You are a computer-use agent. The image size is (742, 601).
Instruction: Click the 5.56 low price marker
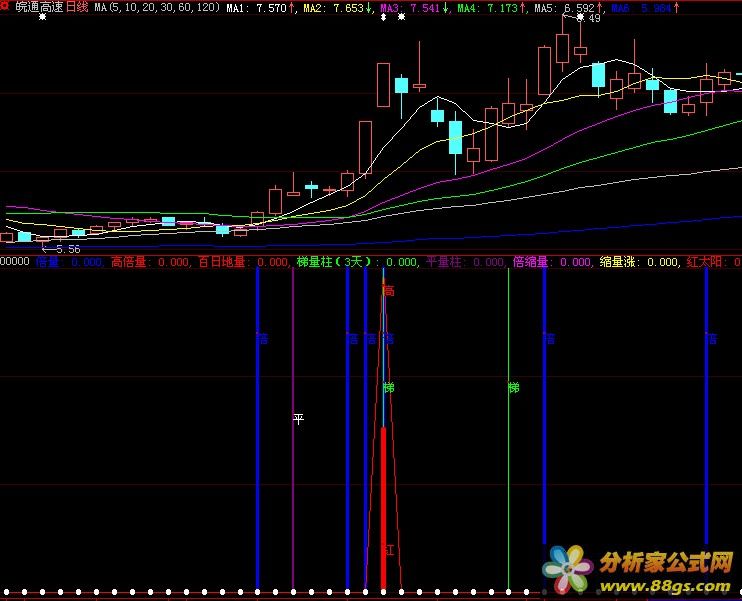(67, 248)
